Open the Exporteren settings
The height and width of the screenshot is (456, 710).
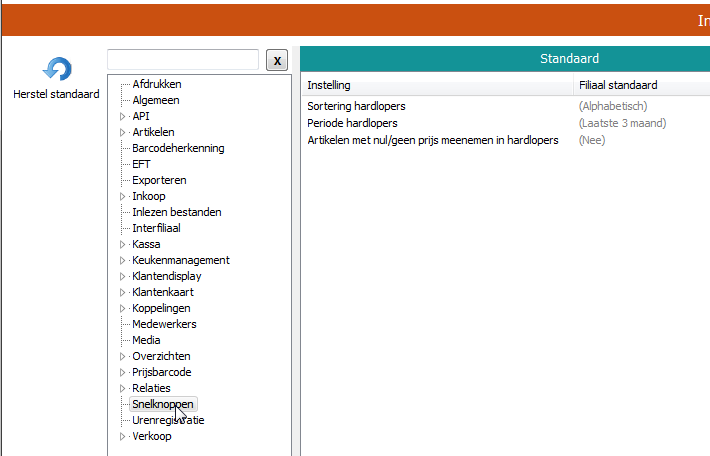(x=159, y=180)
